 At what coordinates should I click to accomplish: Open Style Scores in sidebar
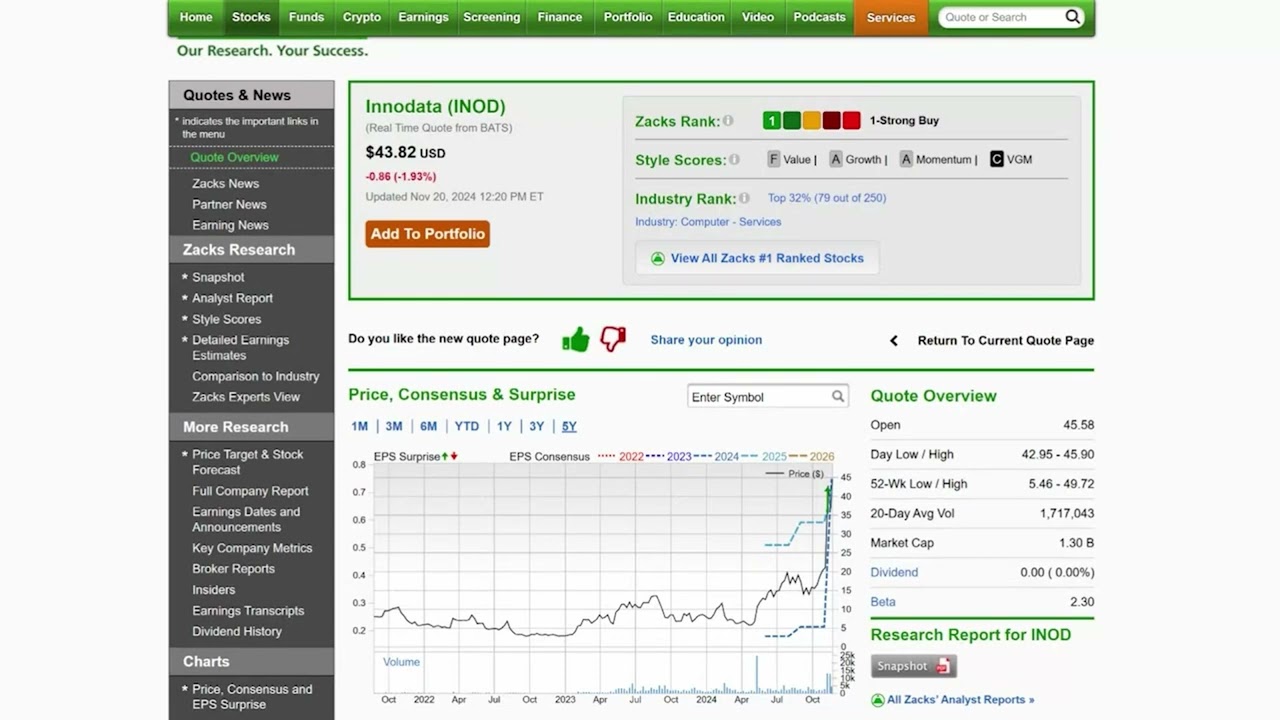[x=227, y=320]
